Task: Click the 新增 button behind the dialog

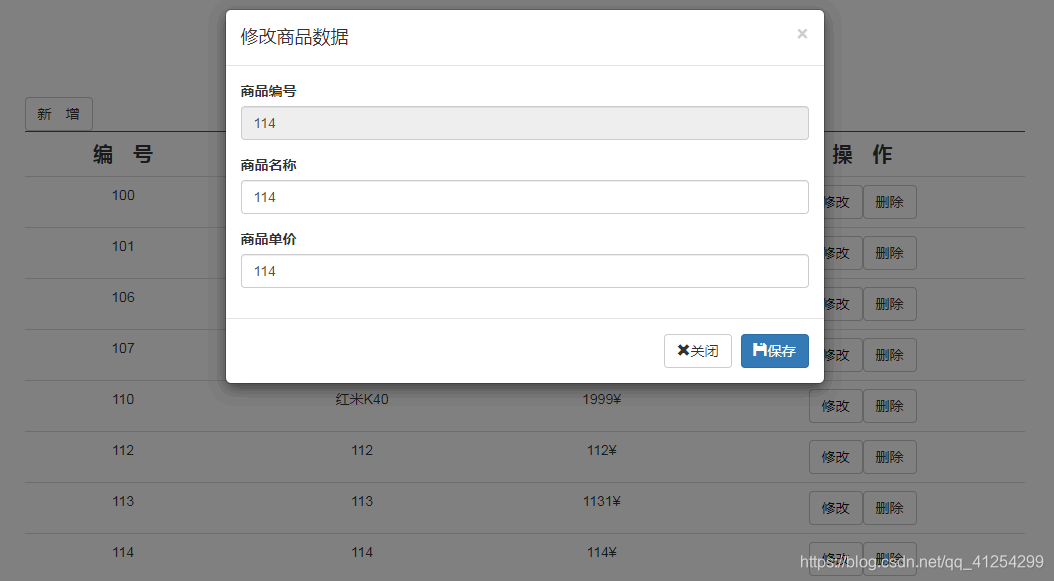Action: click(59, 114)
